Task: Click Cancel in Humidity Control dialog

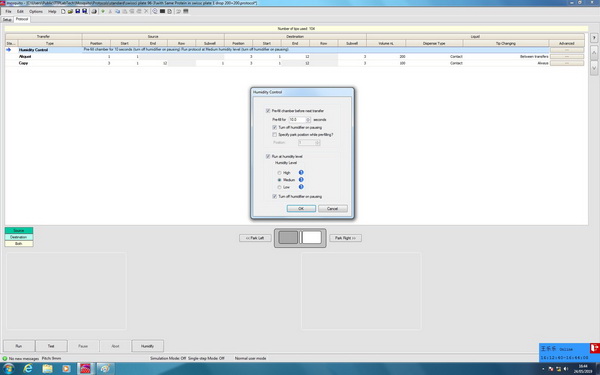Action: pyautogui.click(x=333, y=209)
